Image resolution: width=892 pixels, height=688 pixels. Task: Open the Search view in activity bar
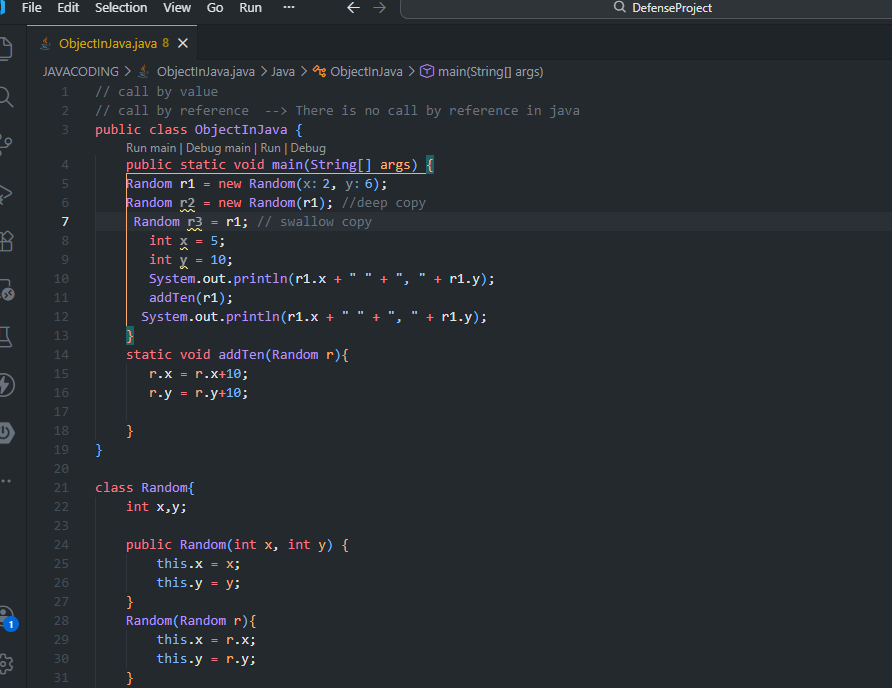[6, 97]
